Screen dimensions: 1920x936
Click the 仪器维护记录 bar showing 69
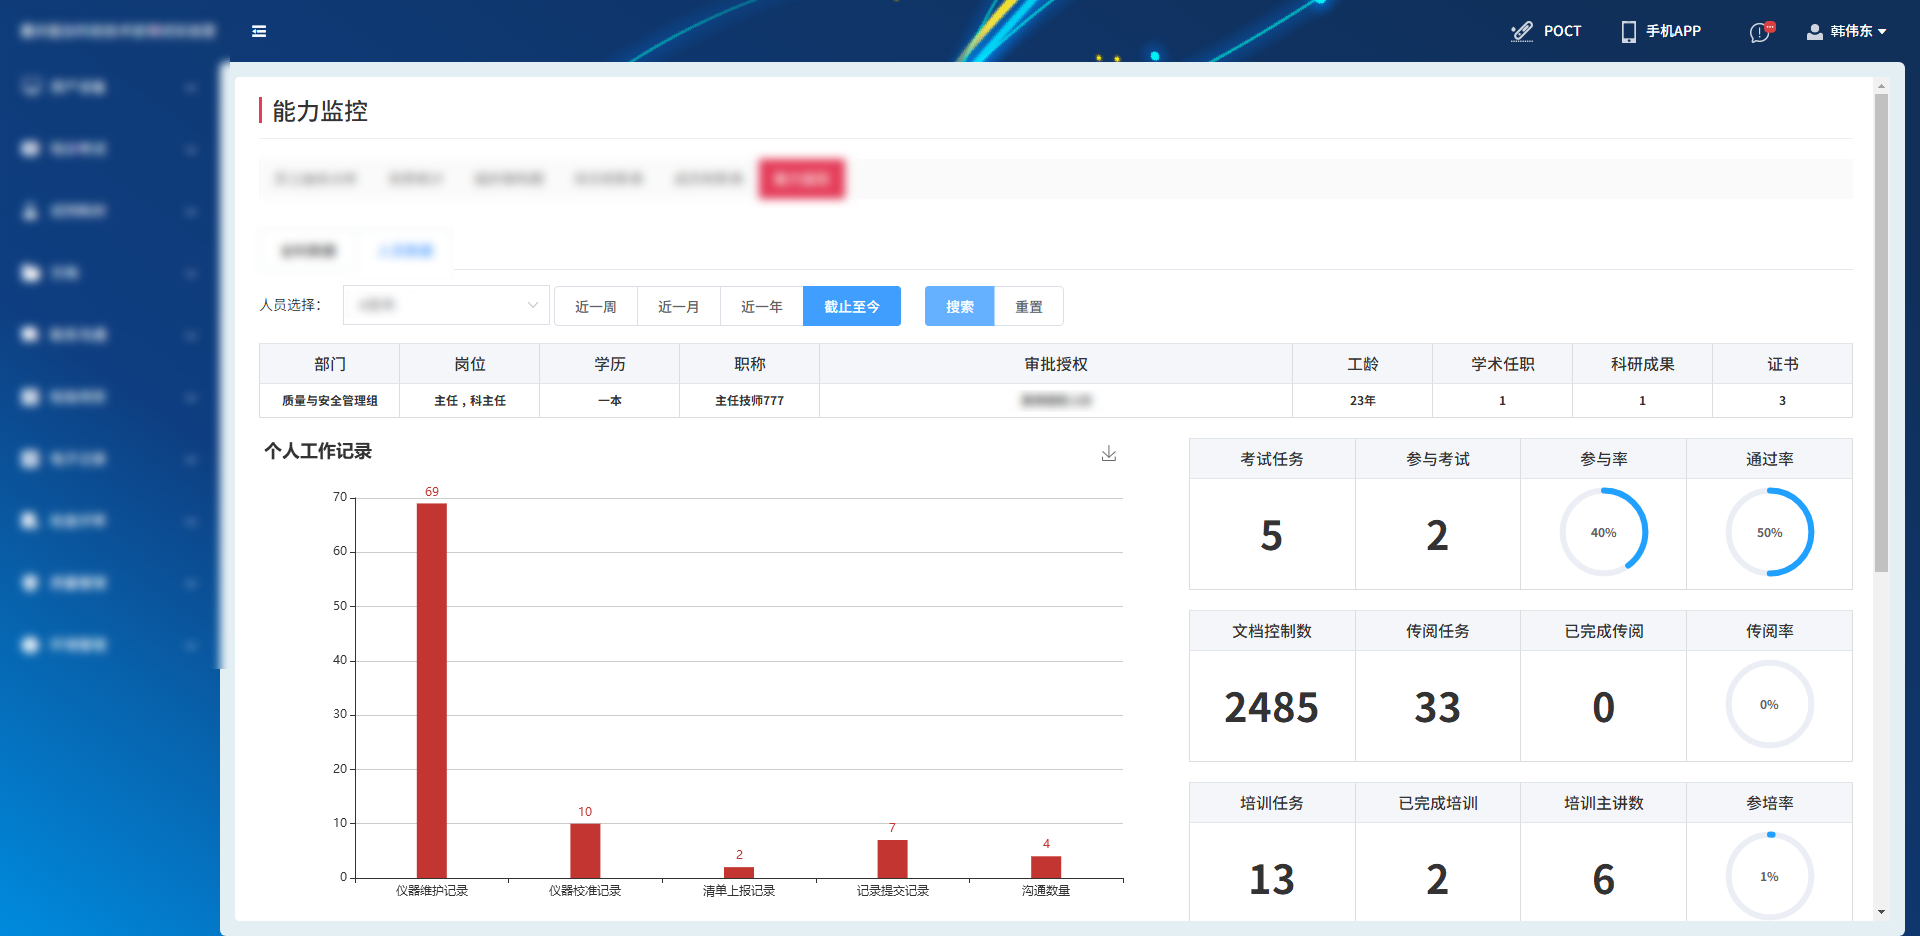click(x=431, y=690)
